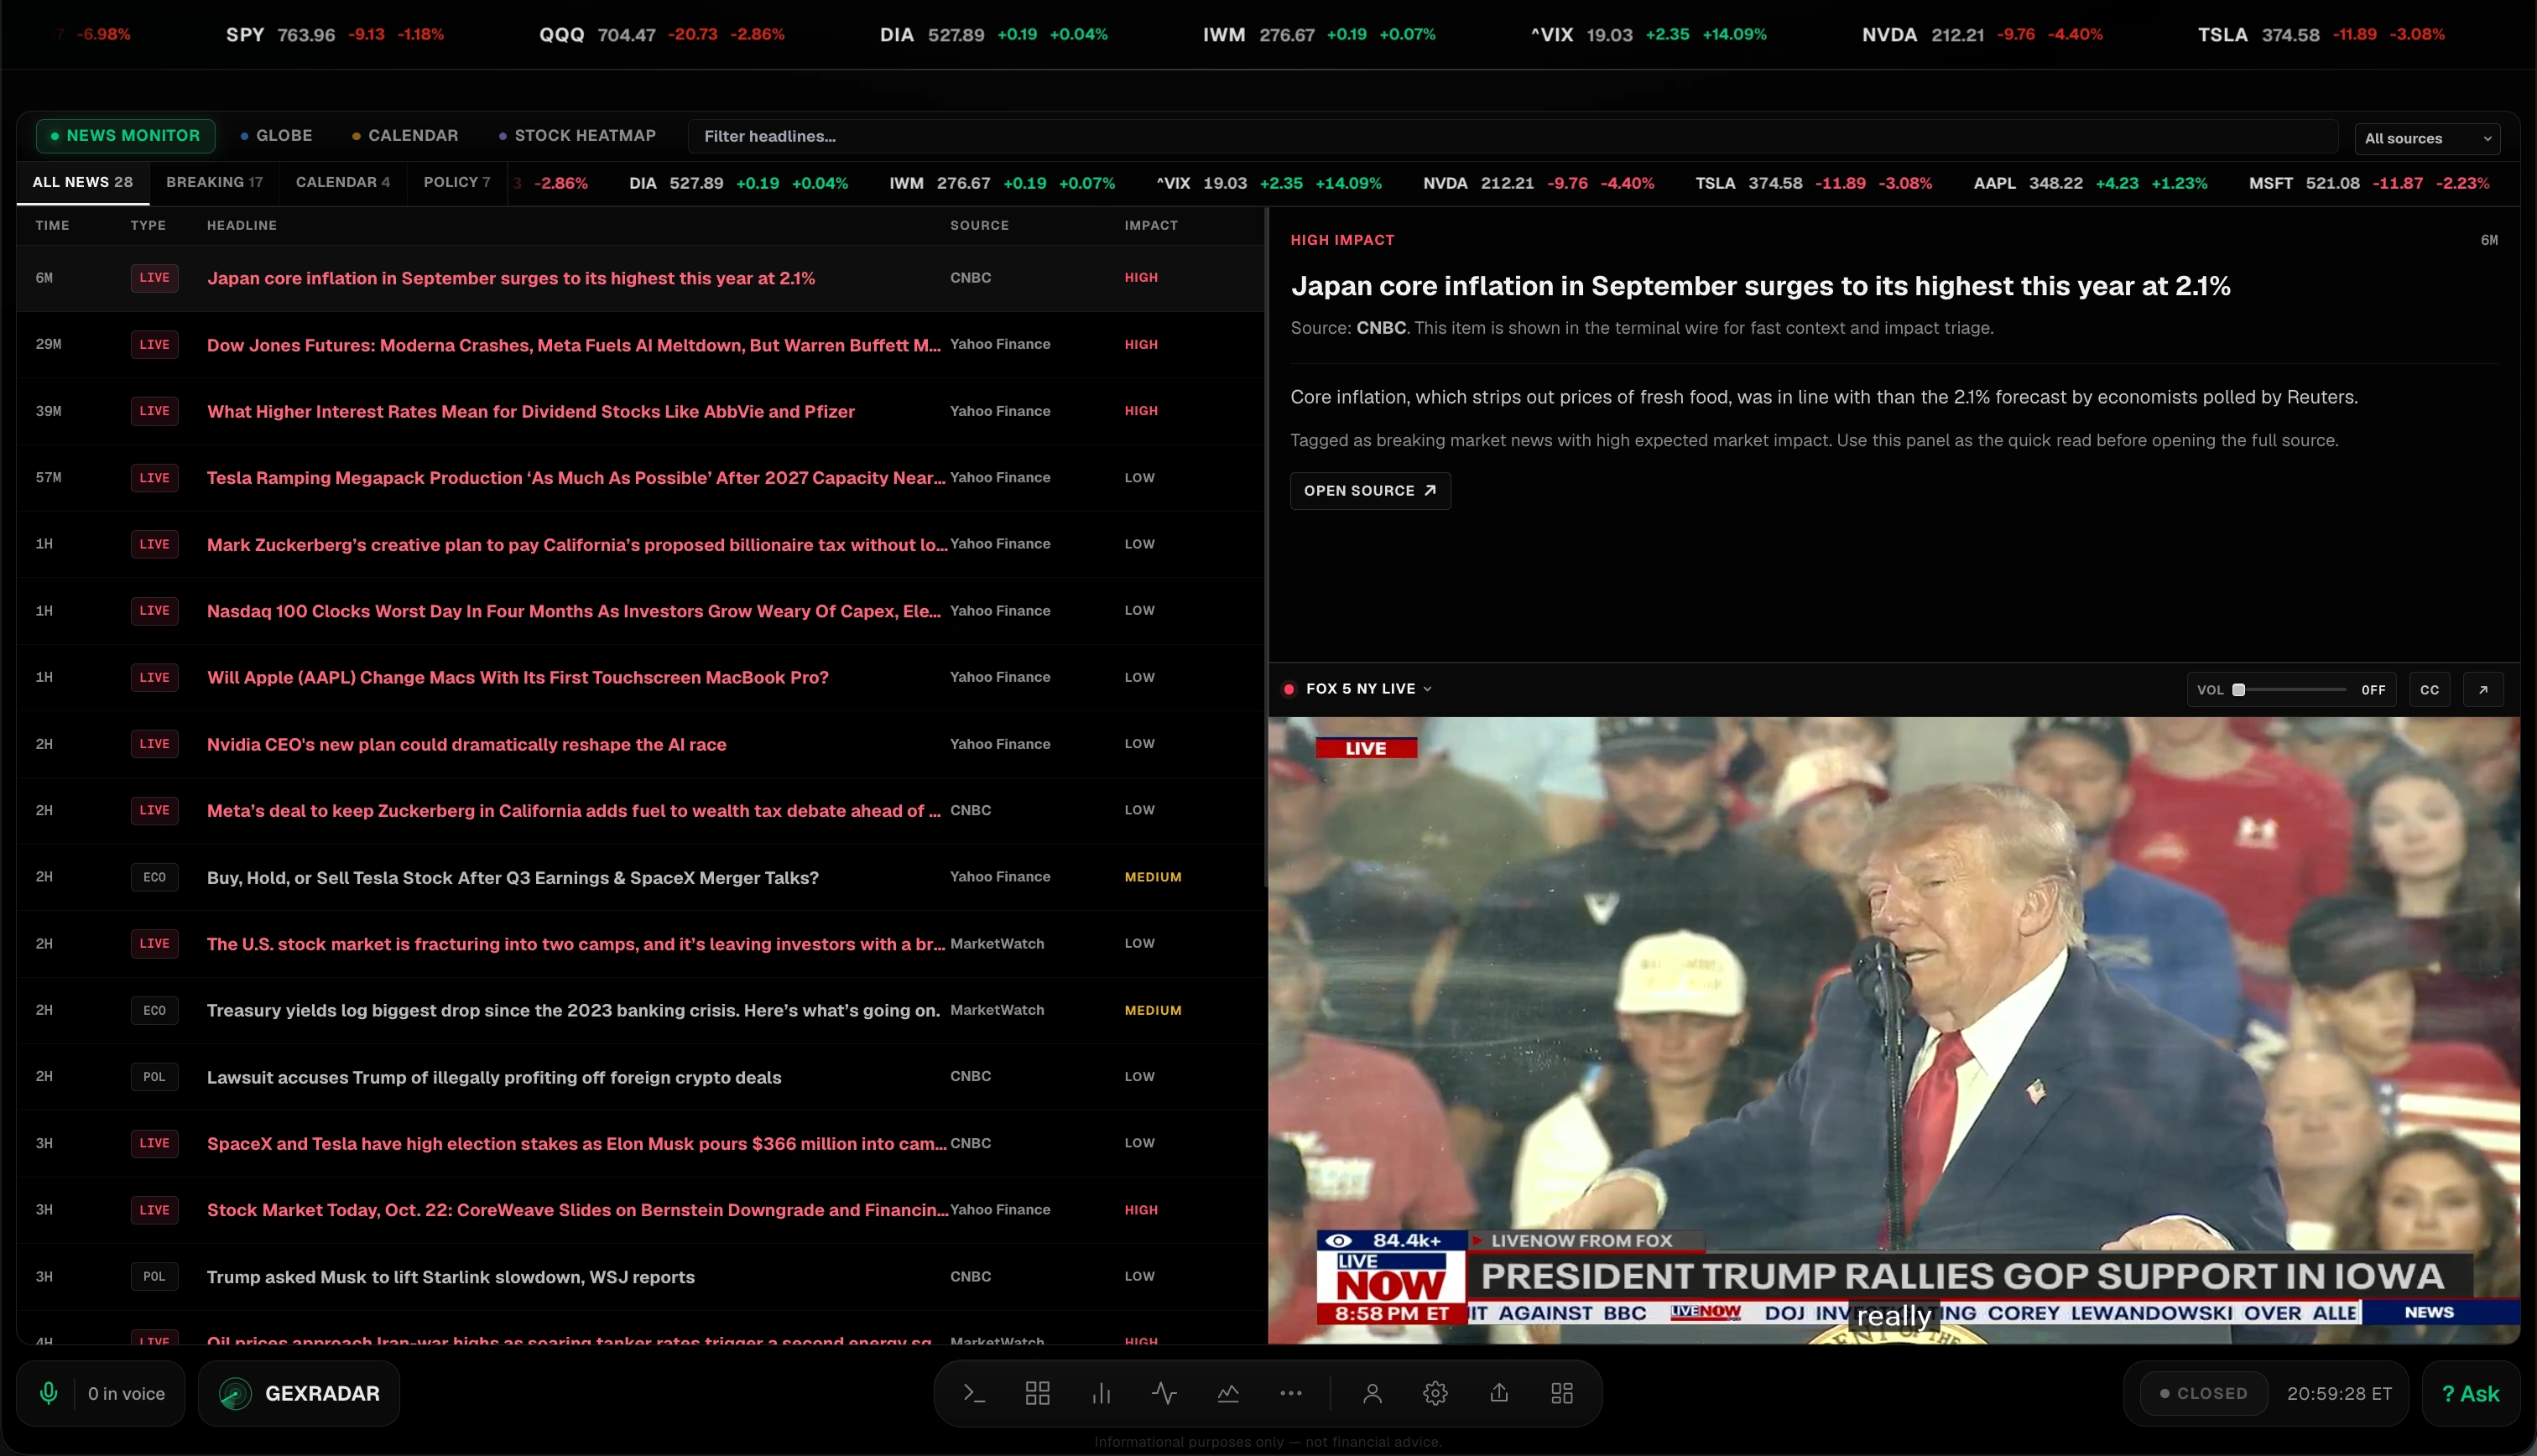This screenshot has width=2537, height=1456.
Task: Select the CALENDAR 4 filter tab
Action: (343, 182)
